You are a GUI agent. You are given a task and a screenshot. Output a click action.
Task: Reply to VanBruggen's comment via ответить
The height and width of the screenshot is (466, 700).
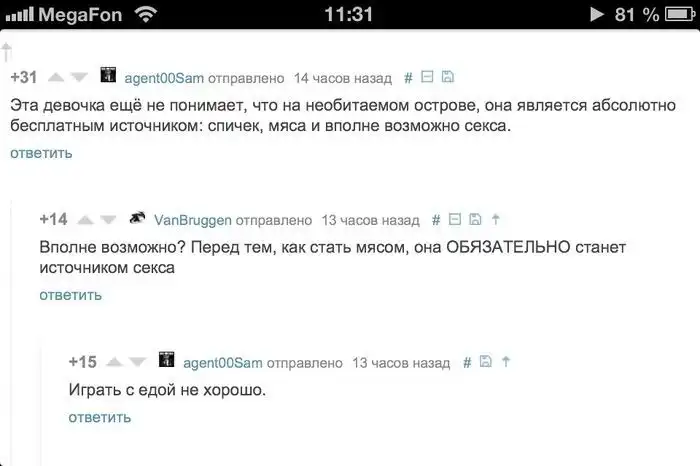71,295
